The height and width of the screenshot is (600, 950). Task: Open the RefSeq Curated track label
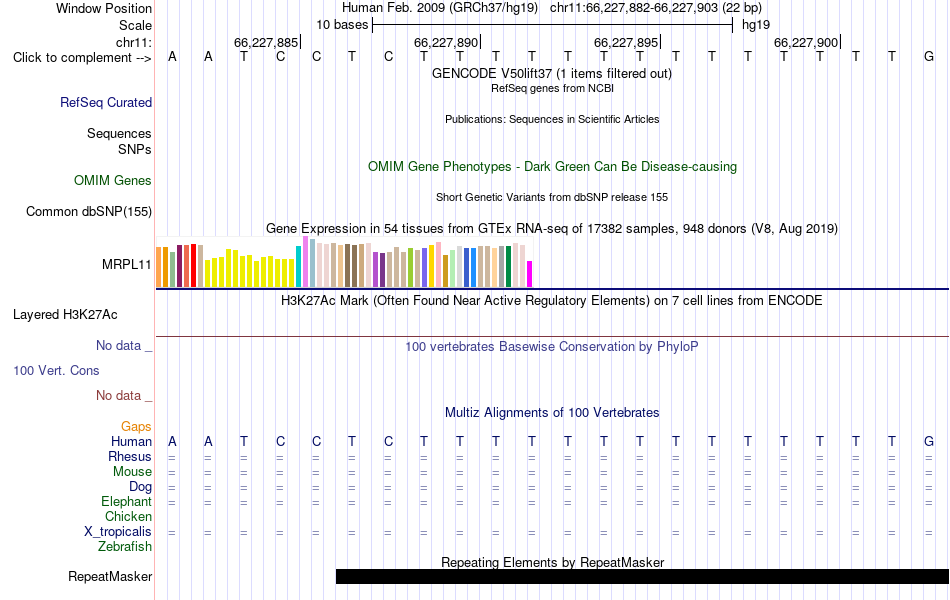click(x=106, y=102)
